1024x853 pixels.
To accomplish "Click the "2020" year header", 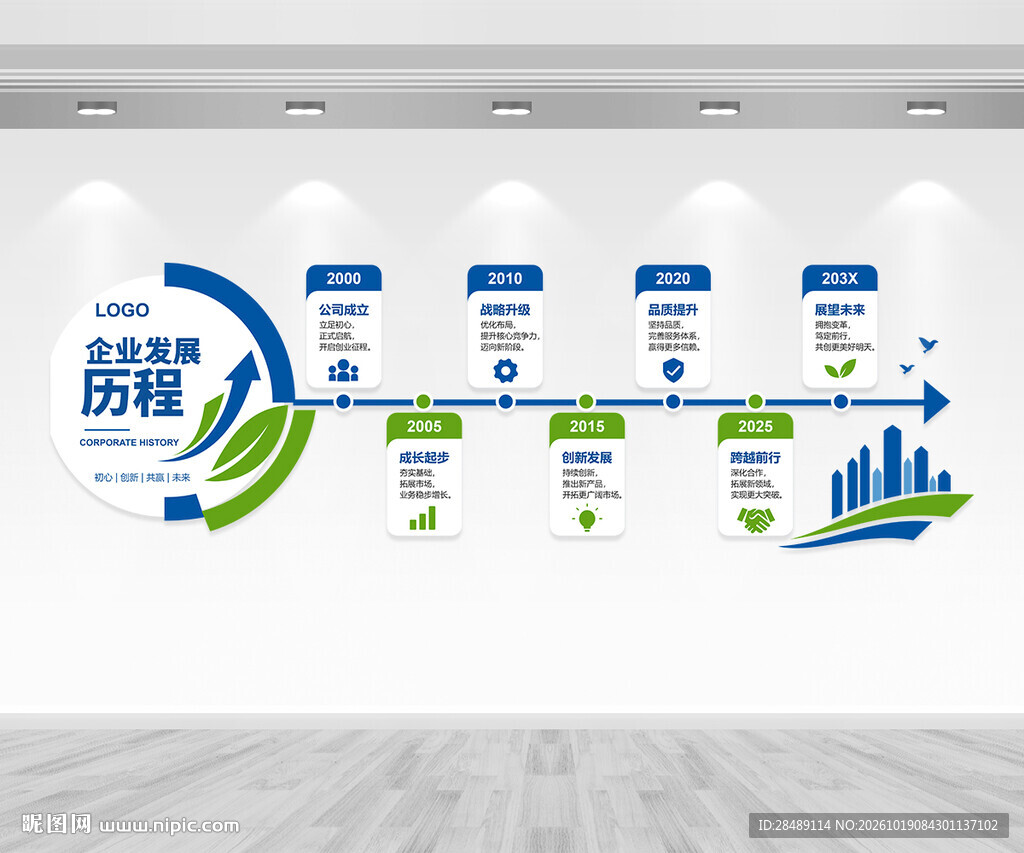I will pos(673,278).
